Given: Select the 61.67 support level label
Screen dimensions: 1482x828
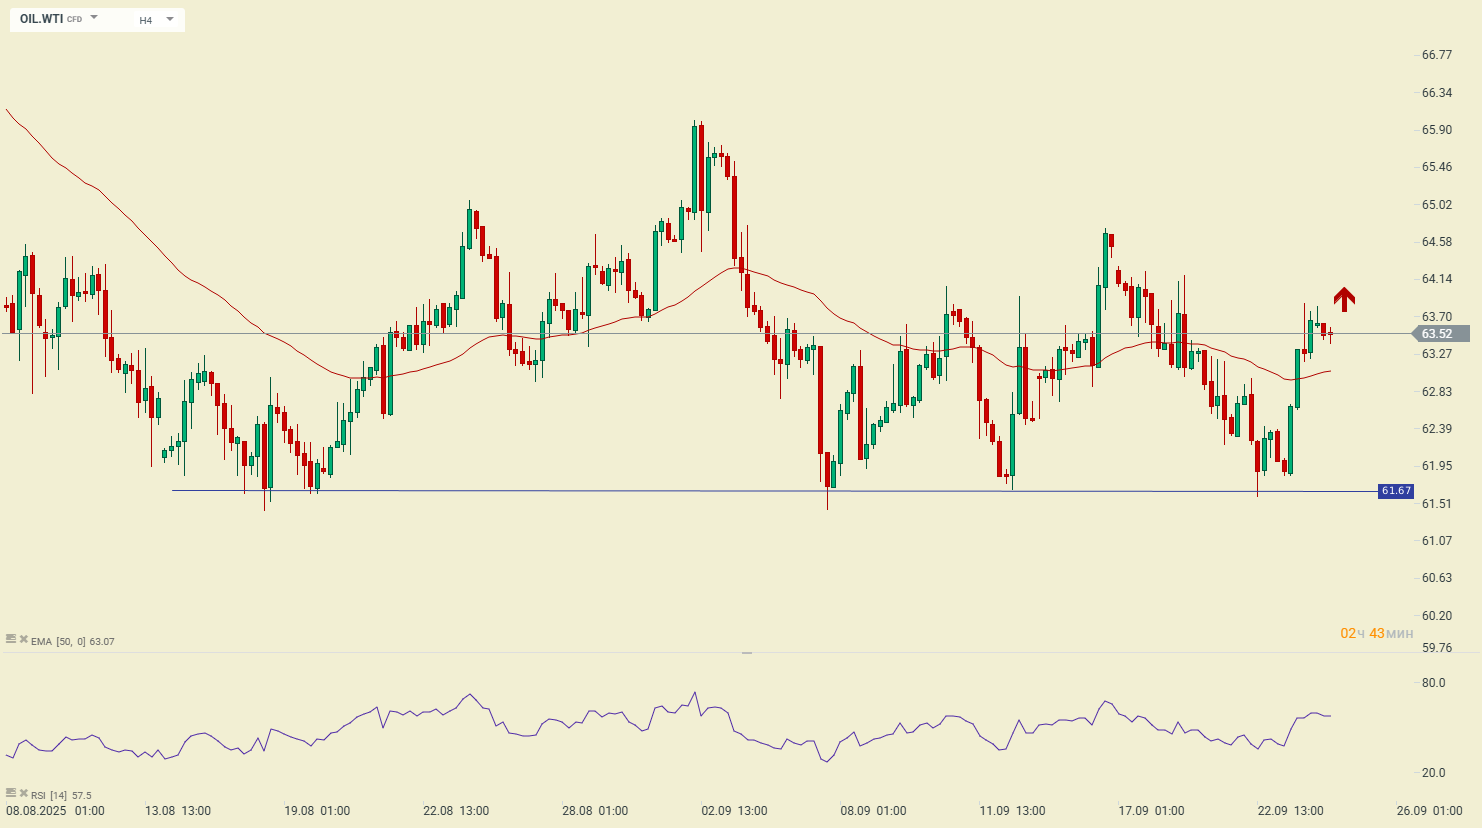Looking at the screenshot, I should pyautogui.click(x=1395, y=491).
